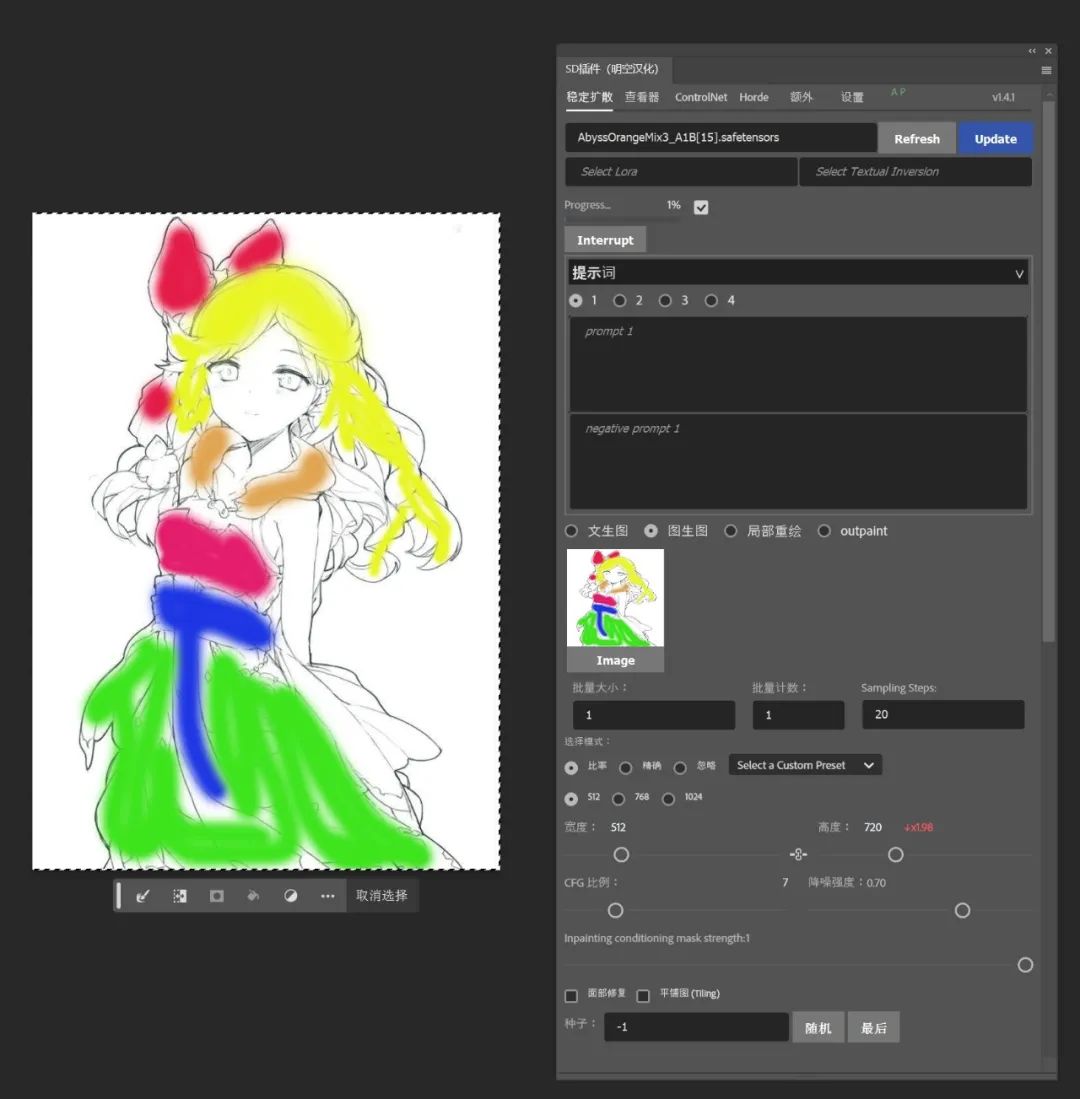Select the modify-selection brush icon in the contextual bar
Screen dimensions: 1080x1099
tap(143, 896)
